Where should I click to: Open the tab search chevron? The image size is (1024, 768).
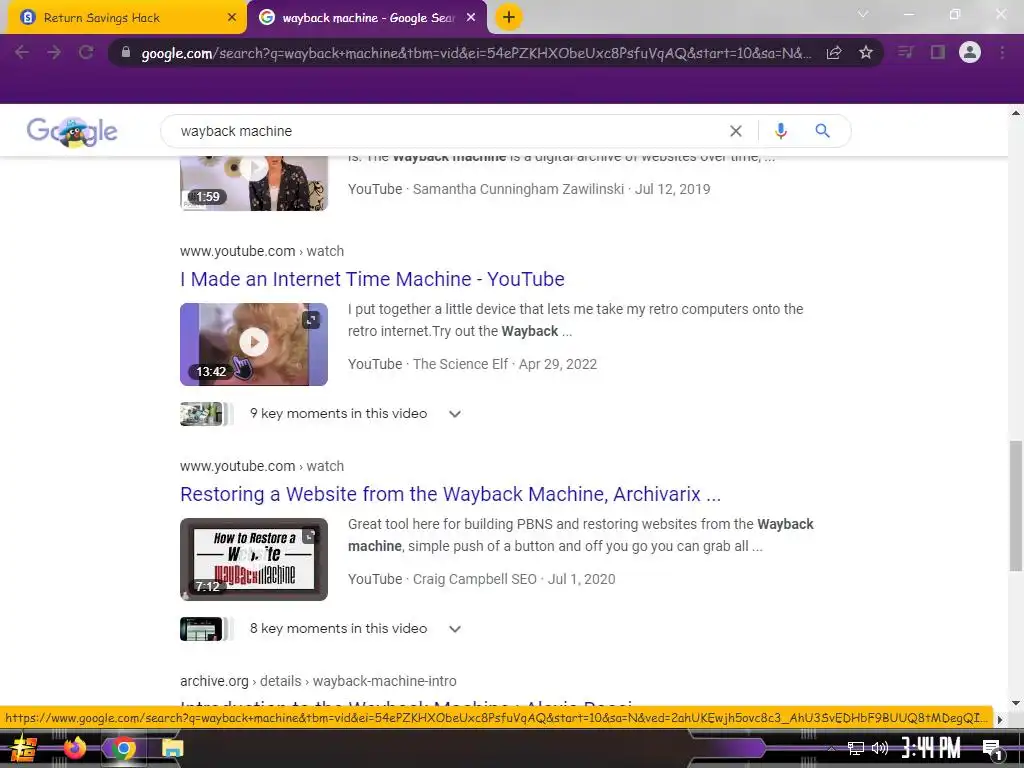863,14
